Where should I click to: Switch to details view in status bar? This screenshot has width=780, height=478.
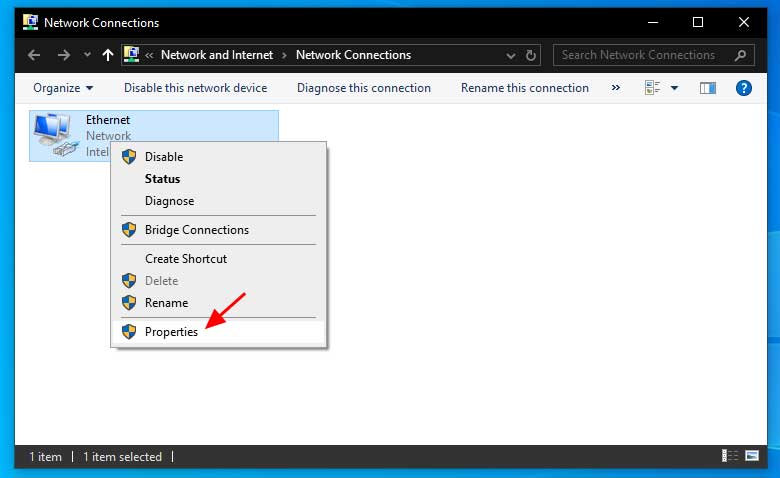729,456
